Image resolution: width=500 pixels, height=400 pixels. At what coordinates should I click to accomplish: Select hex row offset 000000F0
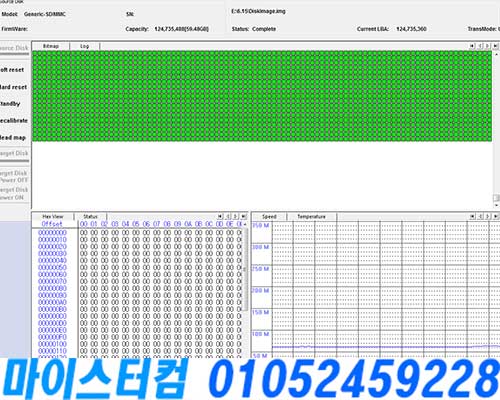52,337
